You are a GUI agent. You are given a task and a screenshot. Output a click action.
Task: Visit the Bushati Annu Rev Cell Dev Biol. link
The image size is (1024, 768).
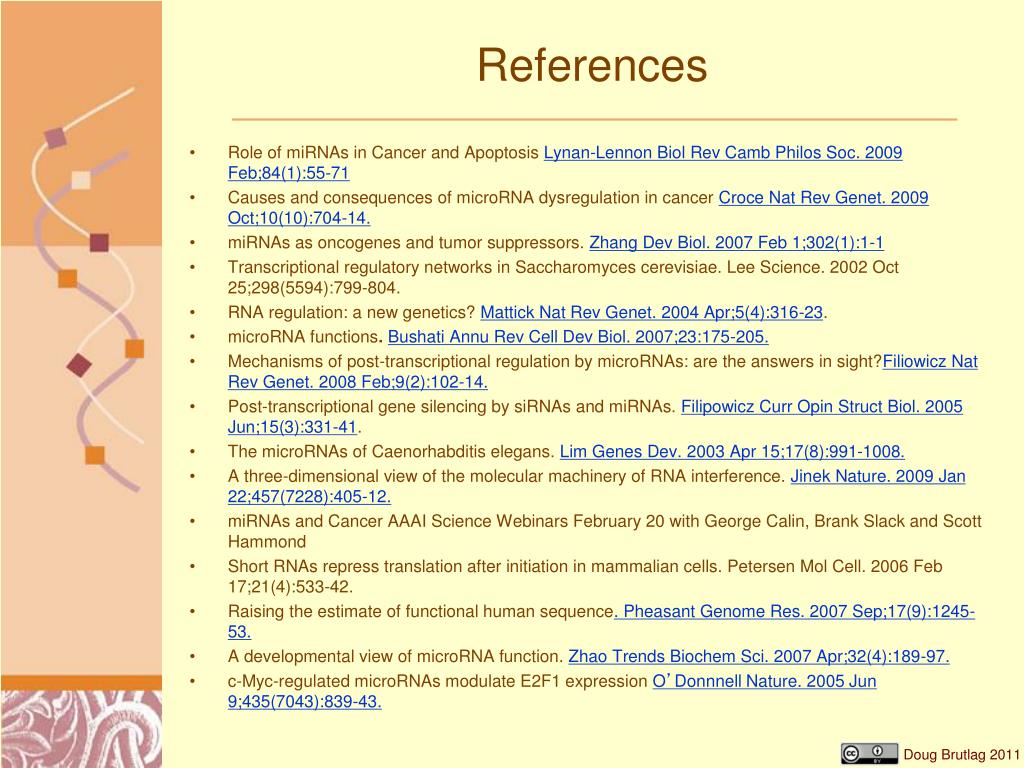(578, 337)
